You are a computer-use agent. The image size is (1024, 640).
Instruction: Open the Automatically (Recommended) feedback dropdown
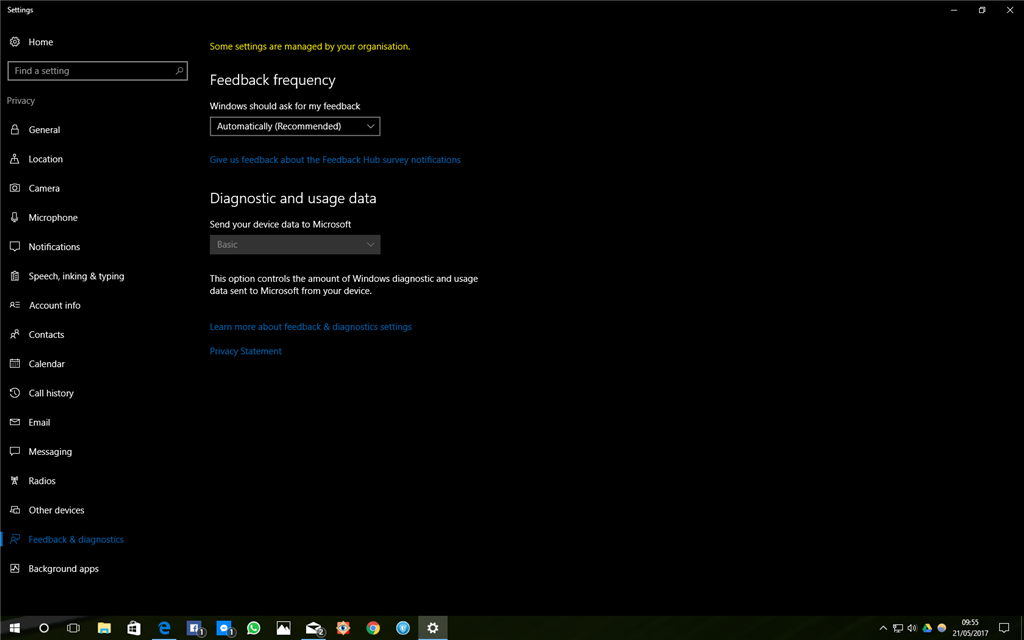coord(295,126)
